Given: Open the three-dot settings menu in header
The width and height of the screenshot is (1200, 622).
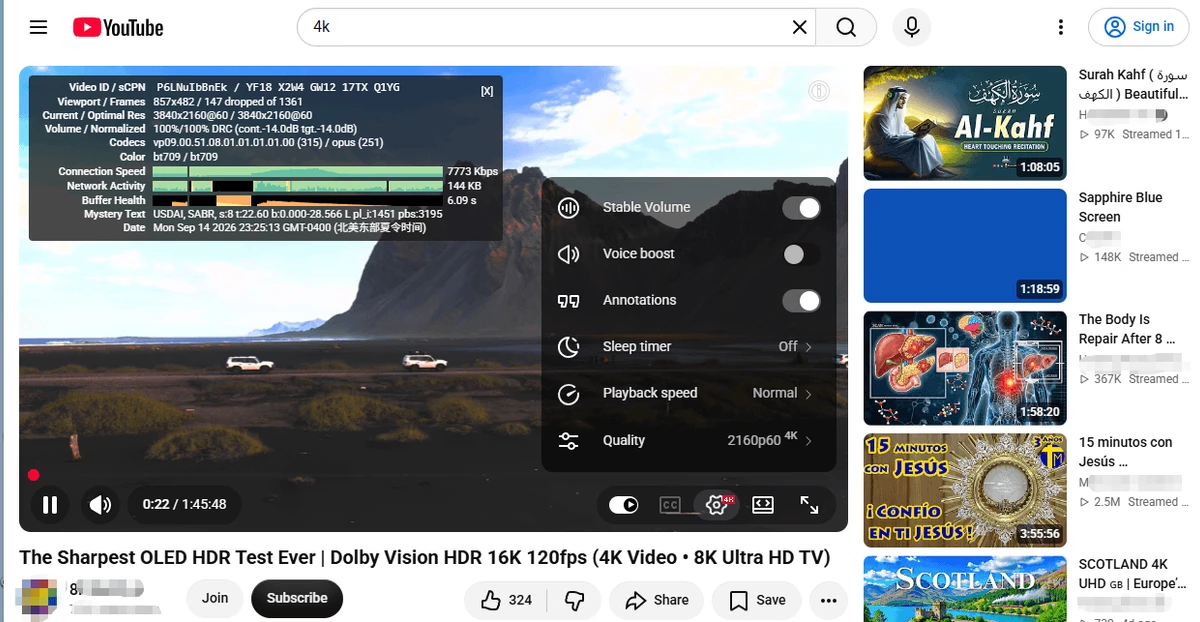Looking at the screenshot, I should tap(1061, 27).
